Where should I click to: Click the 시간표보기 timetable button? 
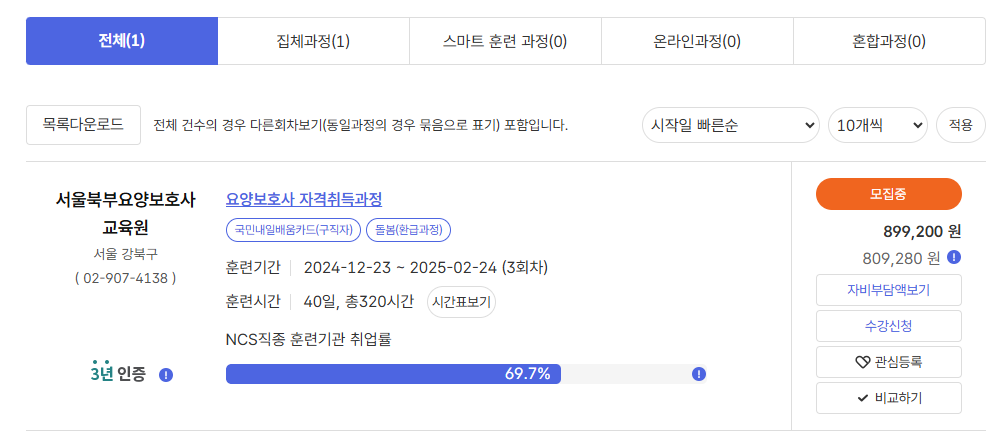coord(461,301)
